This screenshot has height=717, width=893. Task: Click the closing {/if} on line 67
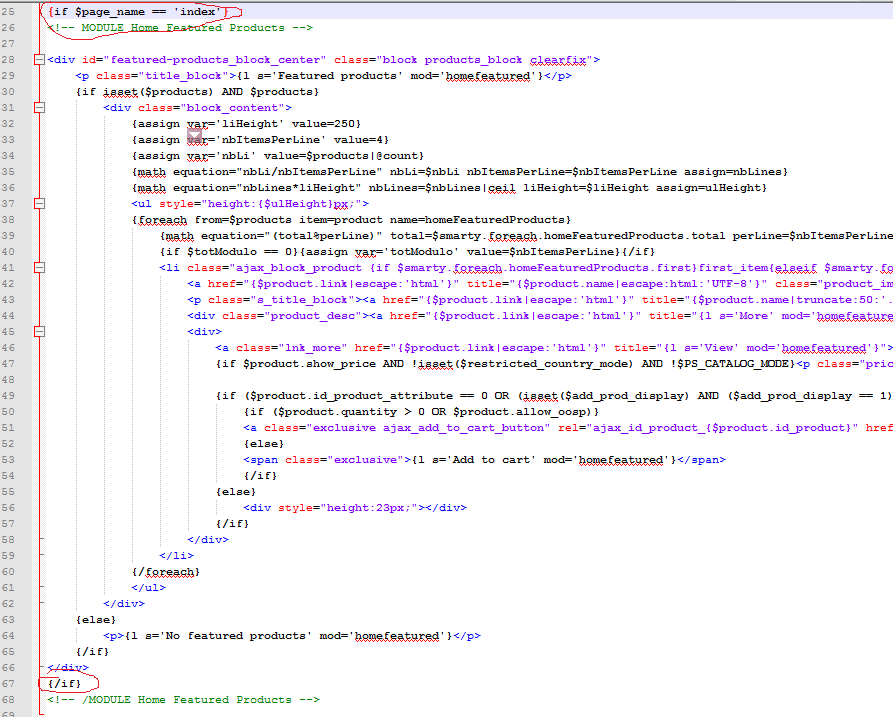[64, 683]
